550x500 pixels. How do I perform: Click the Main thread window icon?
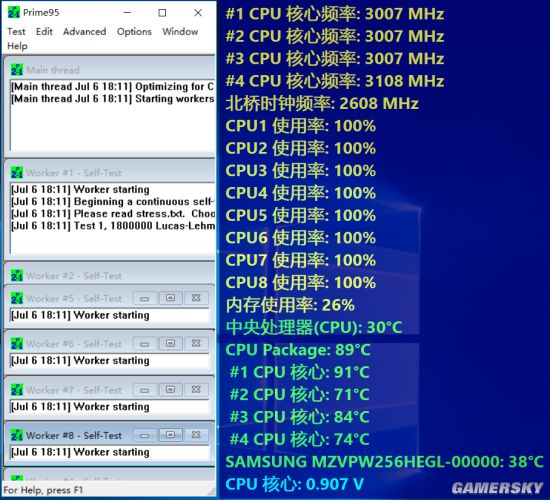(16, 70)
